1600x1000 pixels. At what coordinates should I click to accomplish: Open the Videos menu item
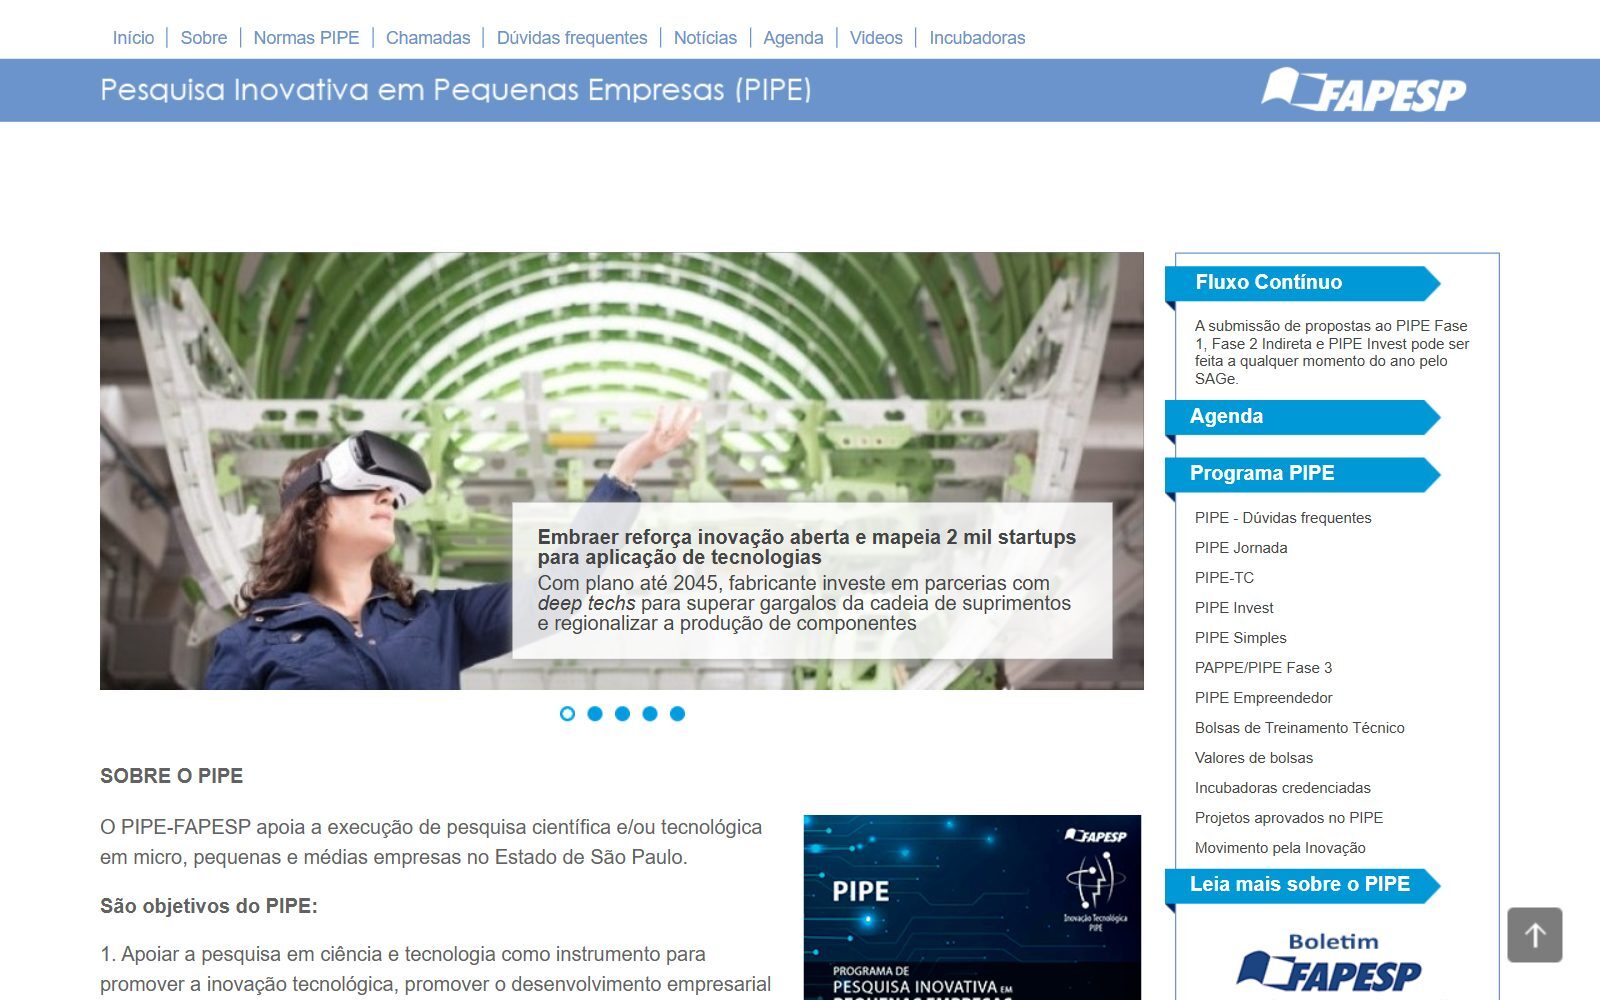pyautogui.click(x=876, y=38)
